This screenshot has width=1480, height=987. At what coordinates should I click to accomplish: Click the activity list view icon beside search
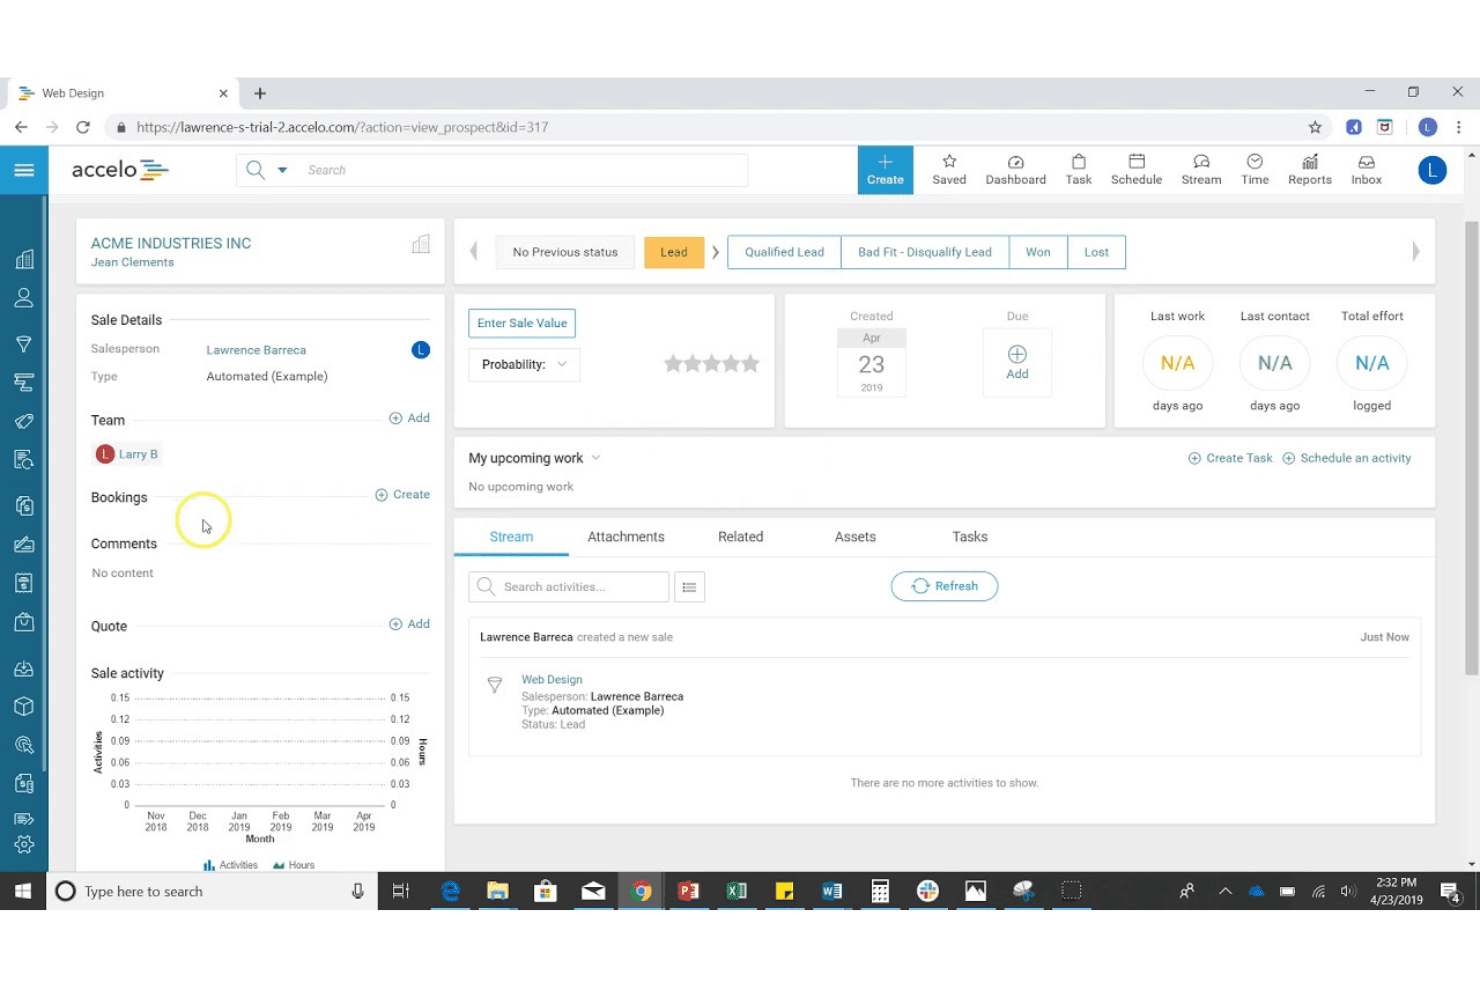tap(689, 587)
